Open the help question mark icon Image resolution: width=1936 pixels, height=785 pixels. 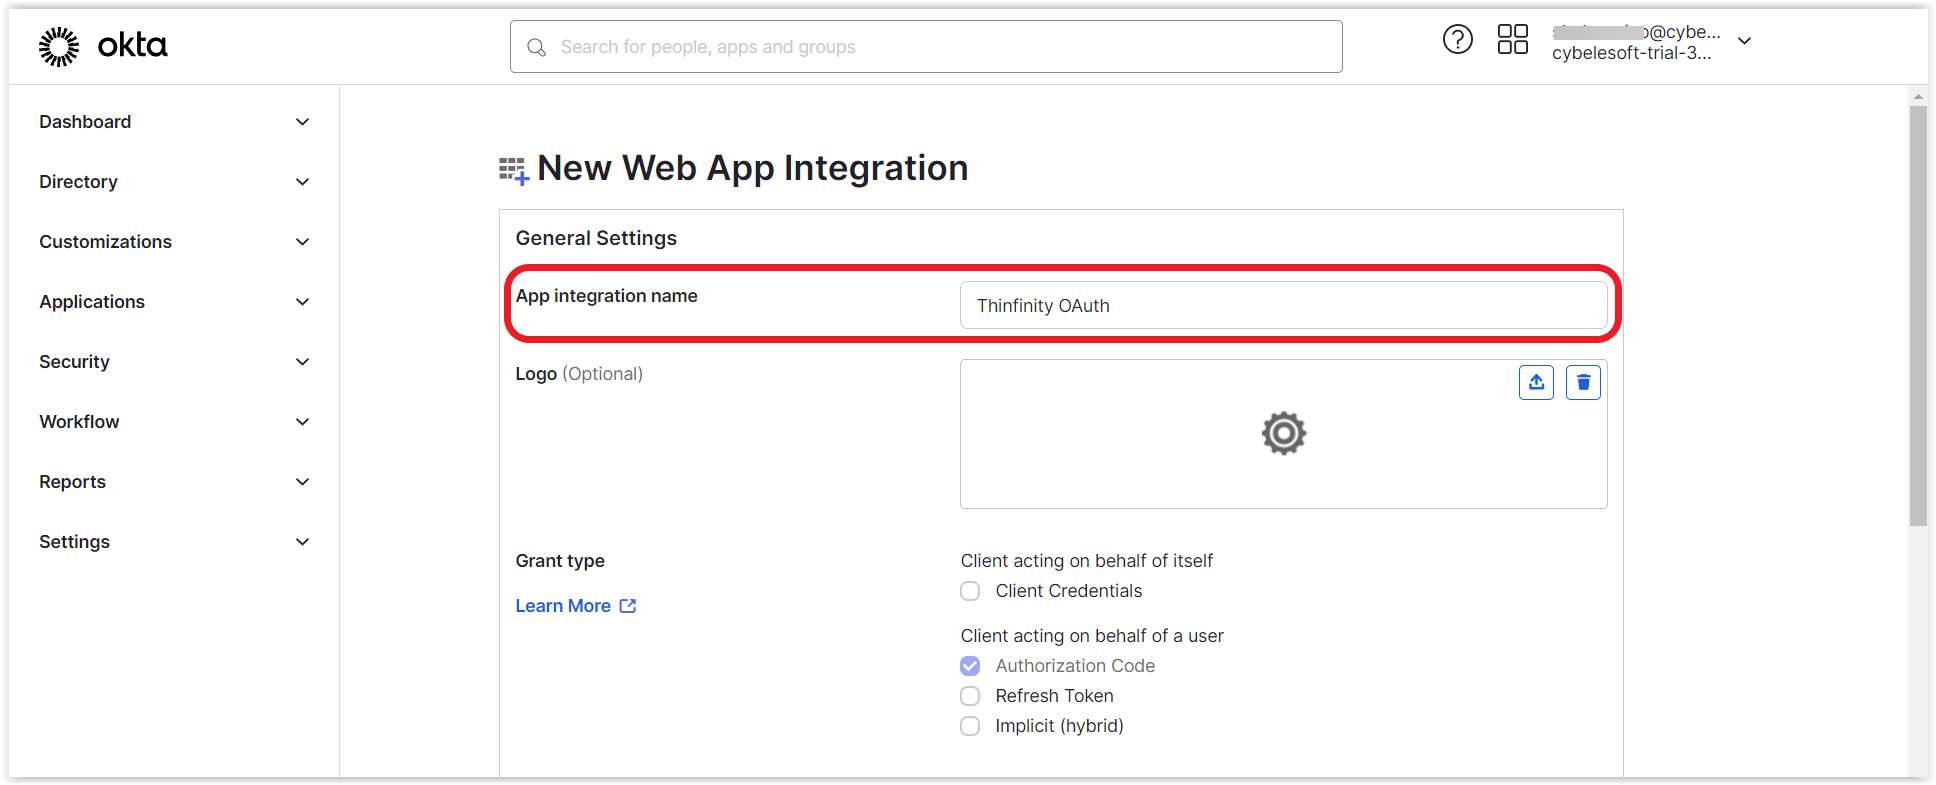(1458, 40)
